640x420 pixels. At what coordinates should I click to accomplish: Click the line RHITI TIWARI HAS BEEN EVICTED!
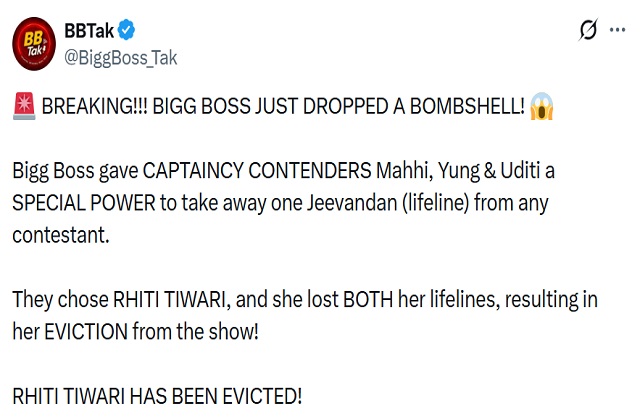point(157,396)
